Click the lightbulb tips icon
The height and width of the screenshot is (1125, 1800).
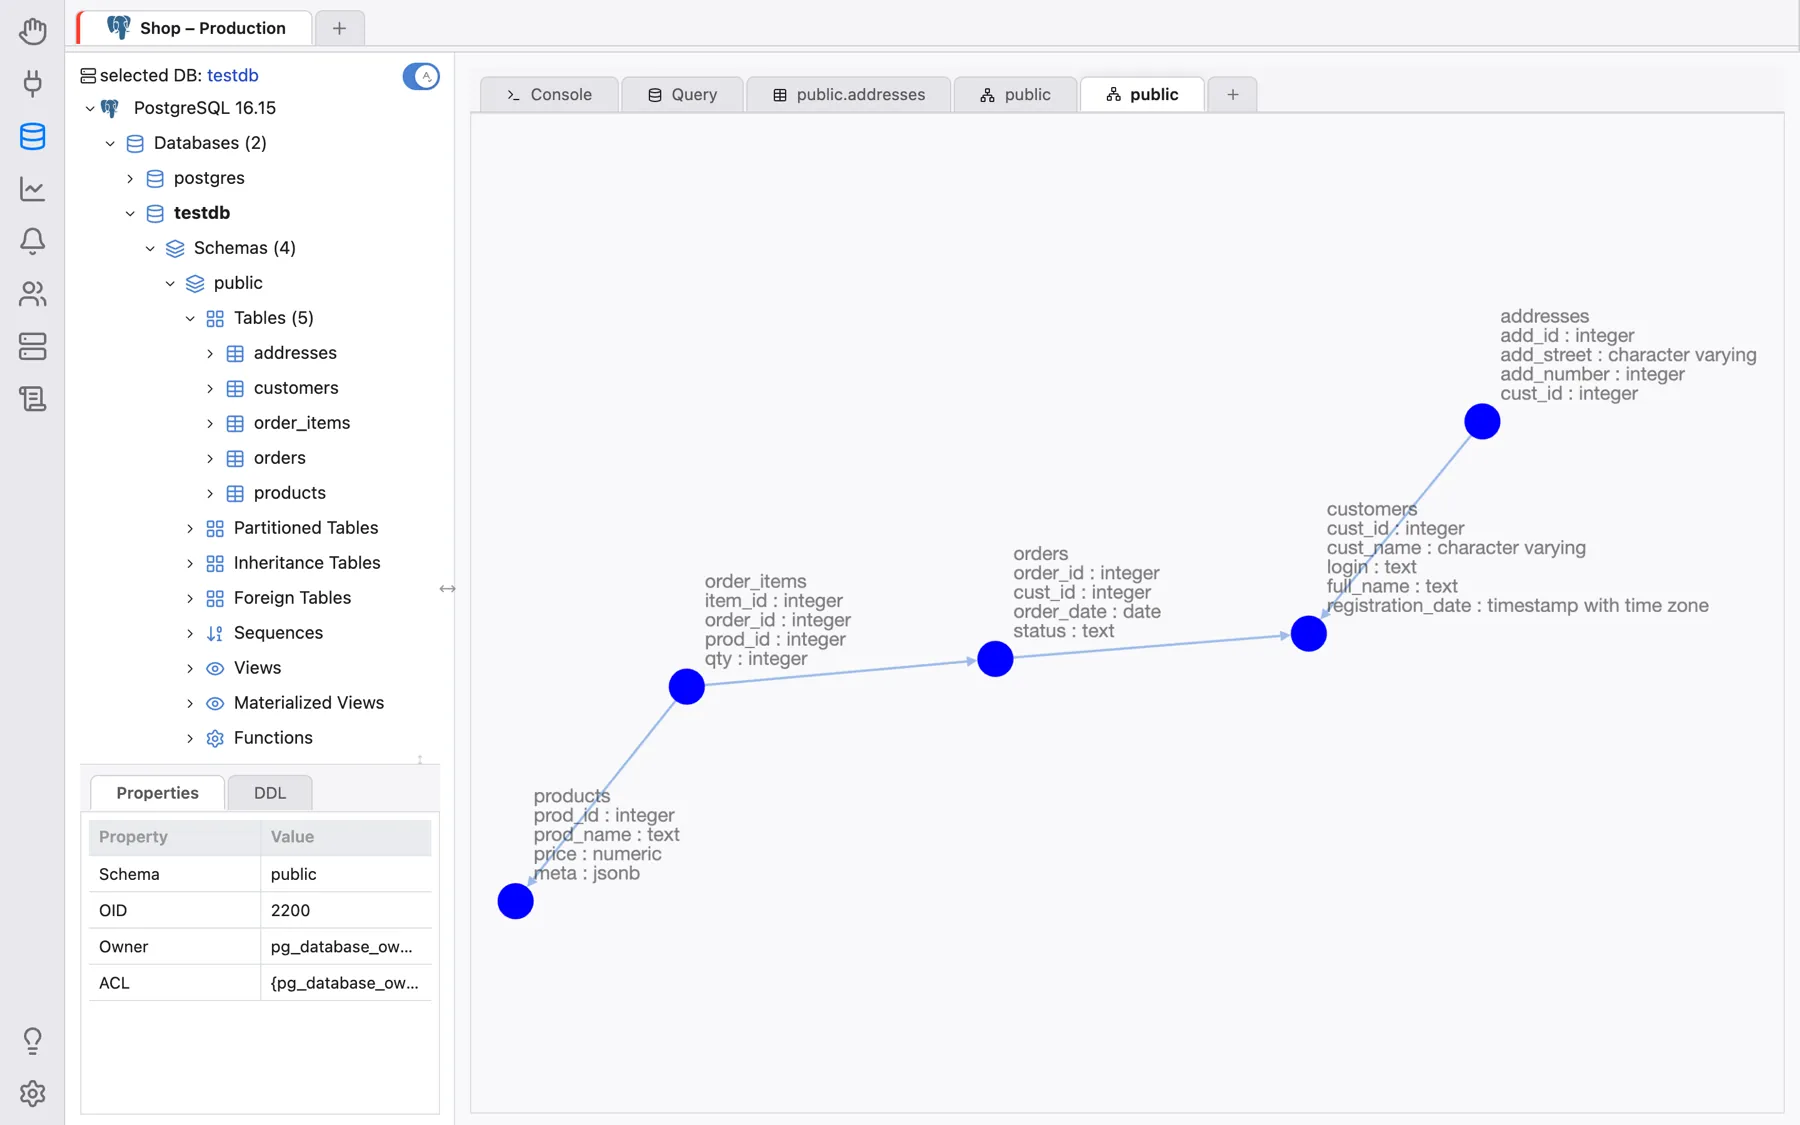tap(32, 1041)
